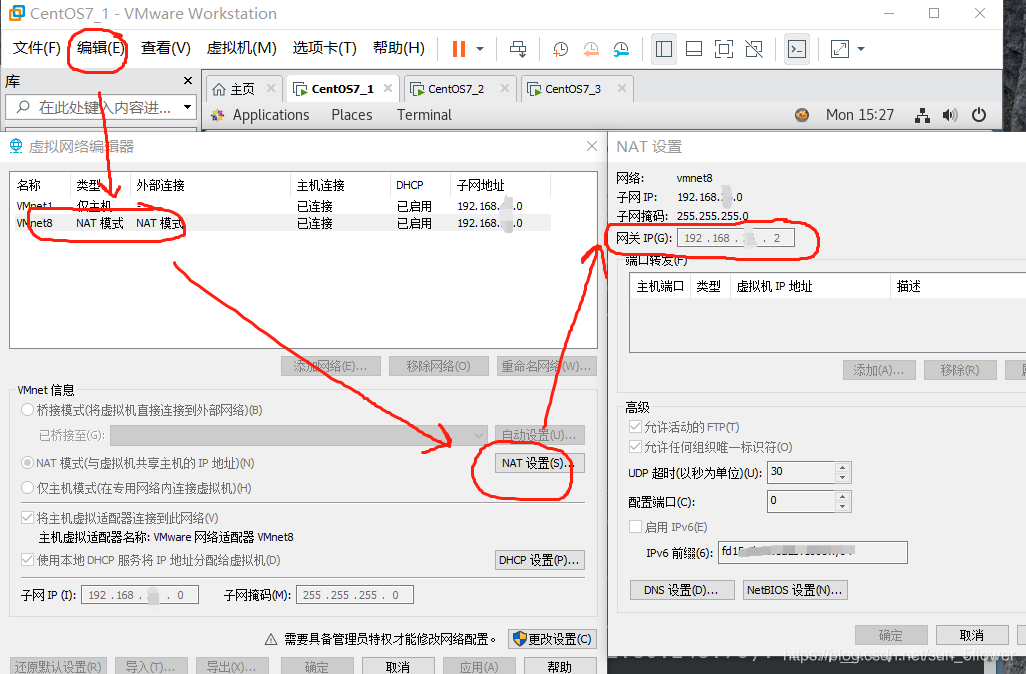This screenshot has height=674, width=1026.
Task: Click the 子网掩码 input field
Action: [x=355, y=595]
